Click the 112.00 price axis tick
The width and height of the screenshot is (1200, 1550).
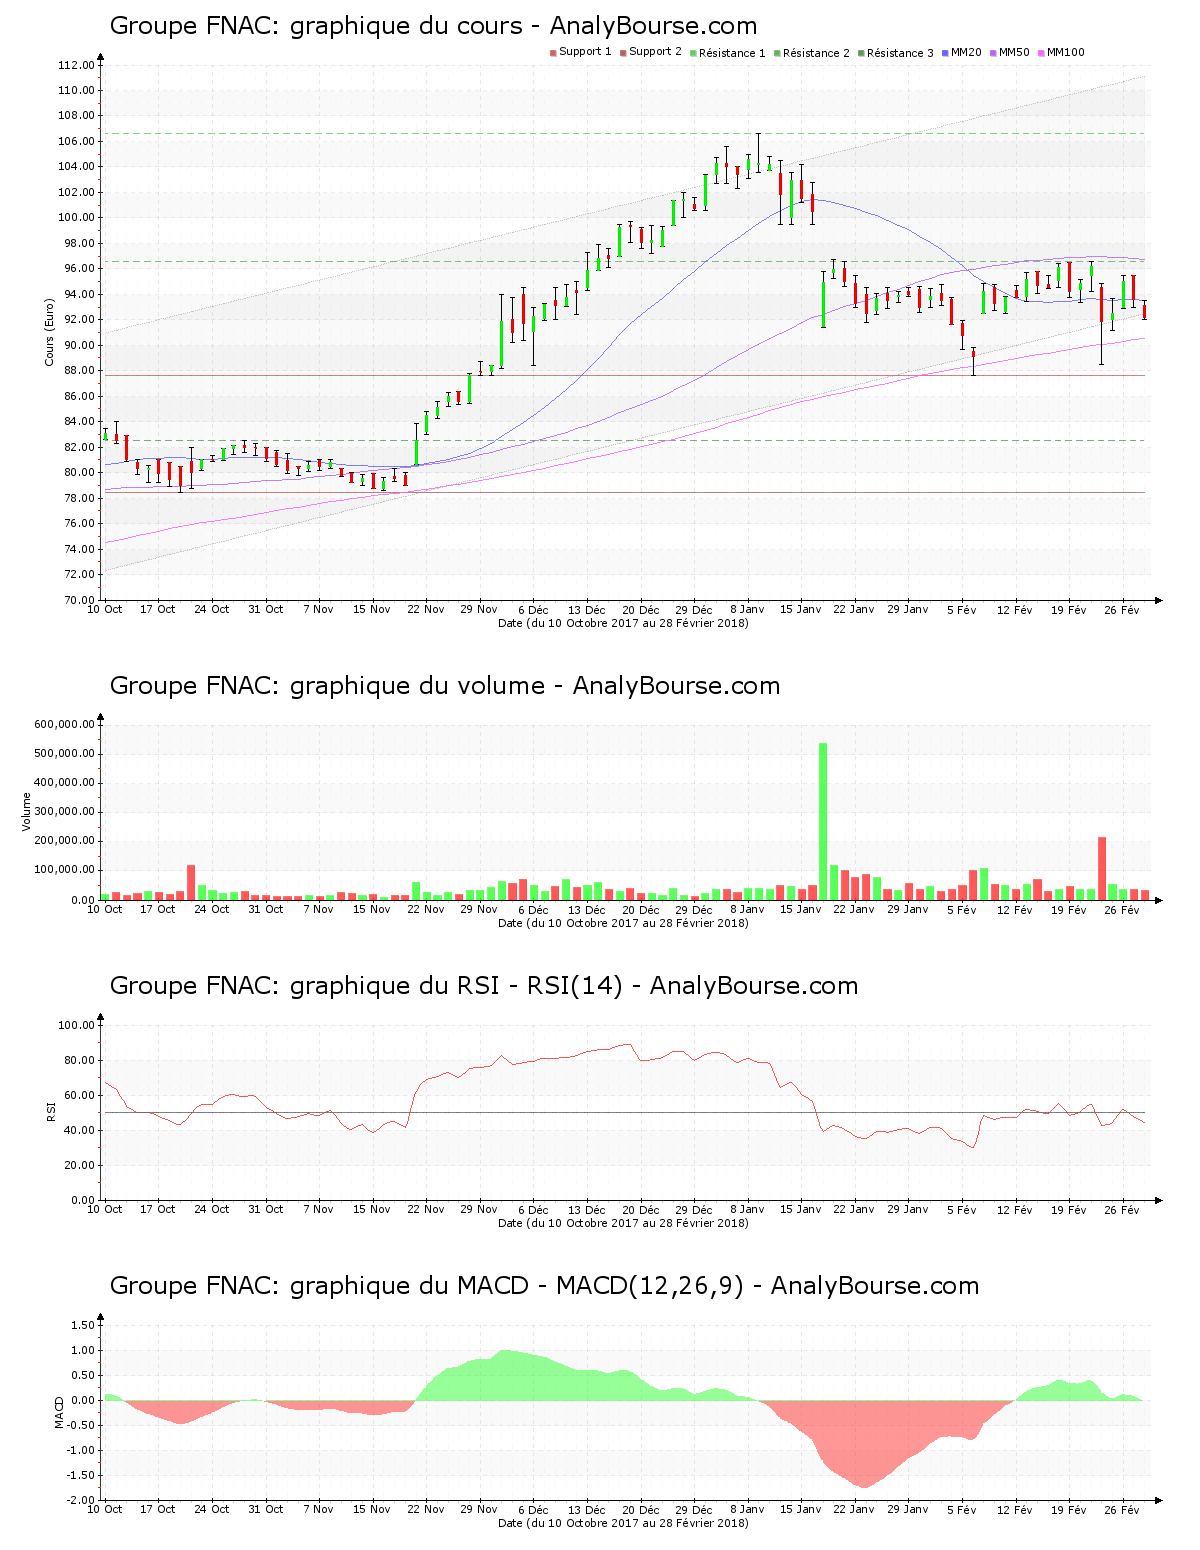click(x=77, y=66)
